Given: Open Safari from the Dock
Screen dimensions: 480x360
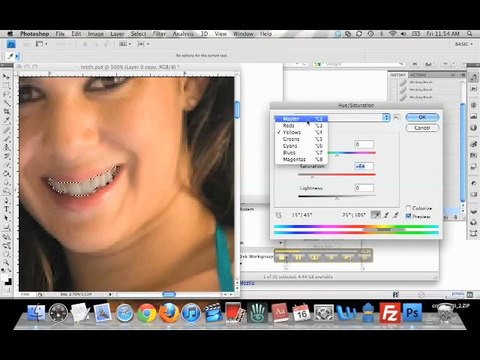Looking at the screenshot, I should pyautogui.click(x=125, y=313).
